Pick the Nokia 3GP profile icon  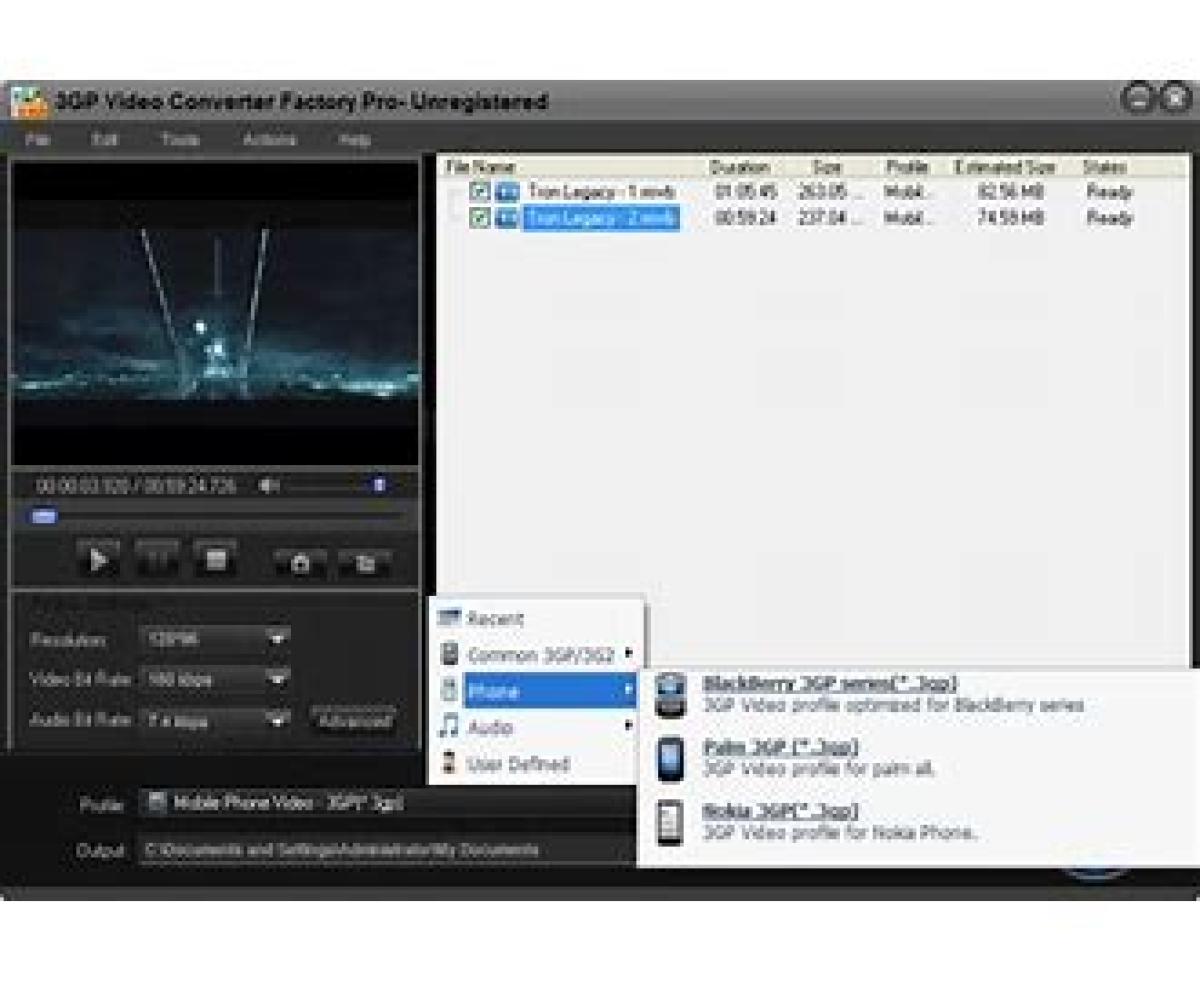pyautogui.click(x=670, y=823)
